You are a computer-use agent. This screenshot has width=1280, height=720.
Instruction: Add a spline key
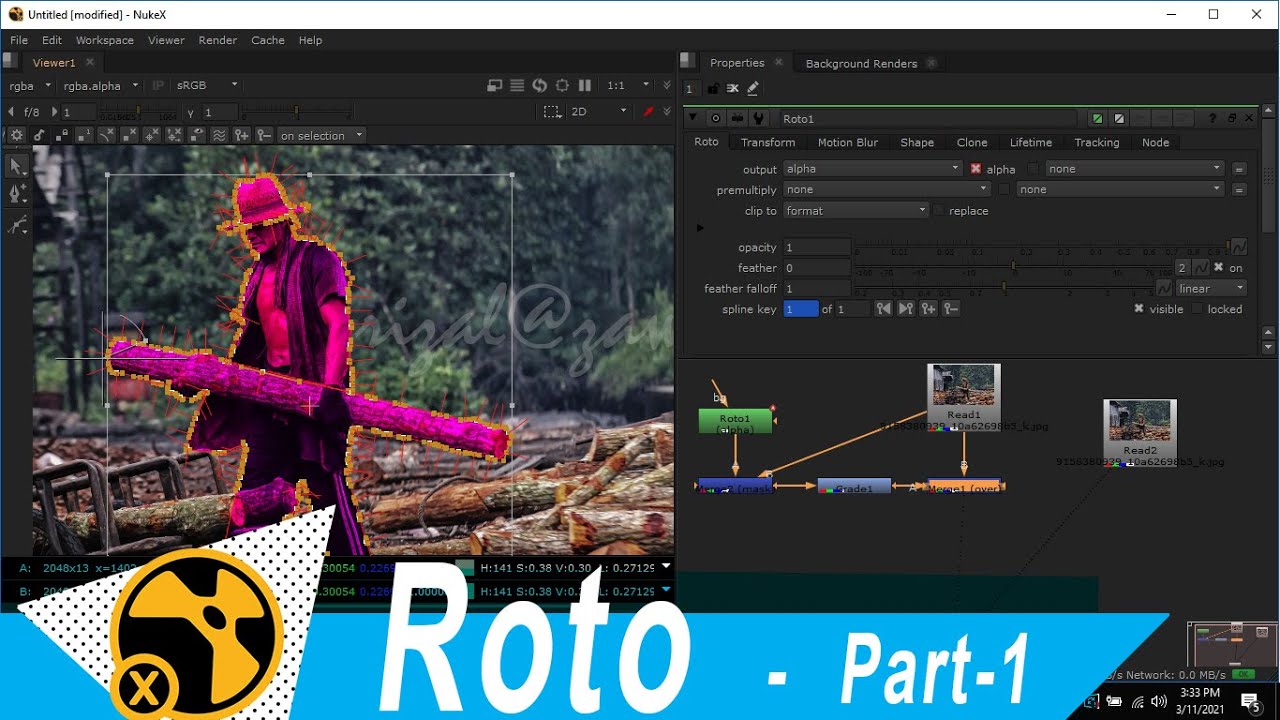click(928, 309)
